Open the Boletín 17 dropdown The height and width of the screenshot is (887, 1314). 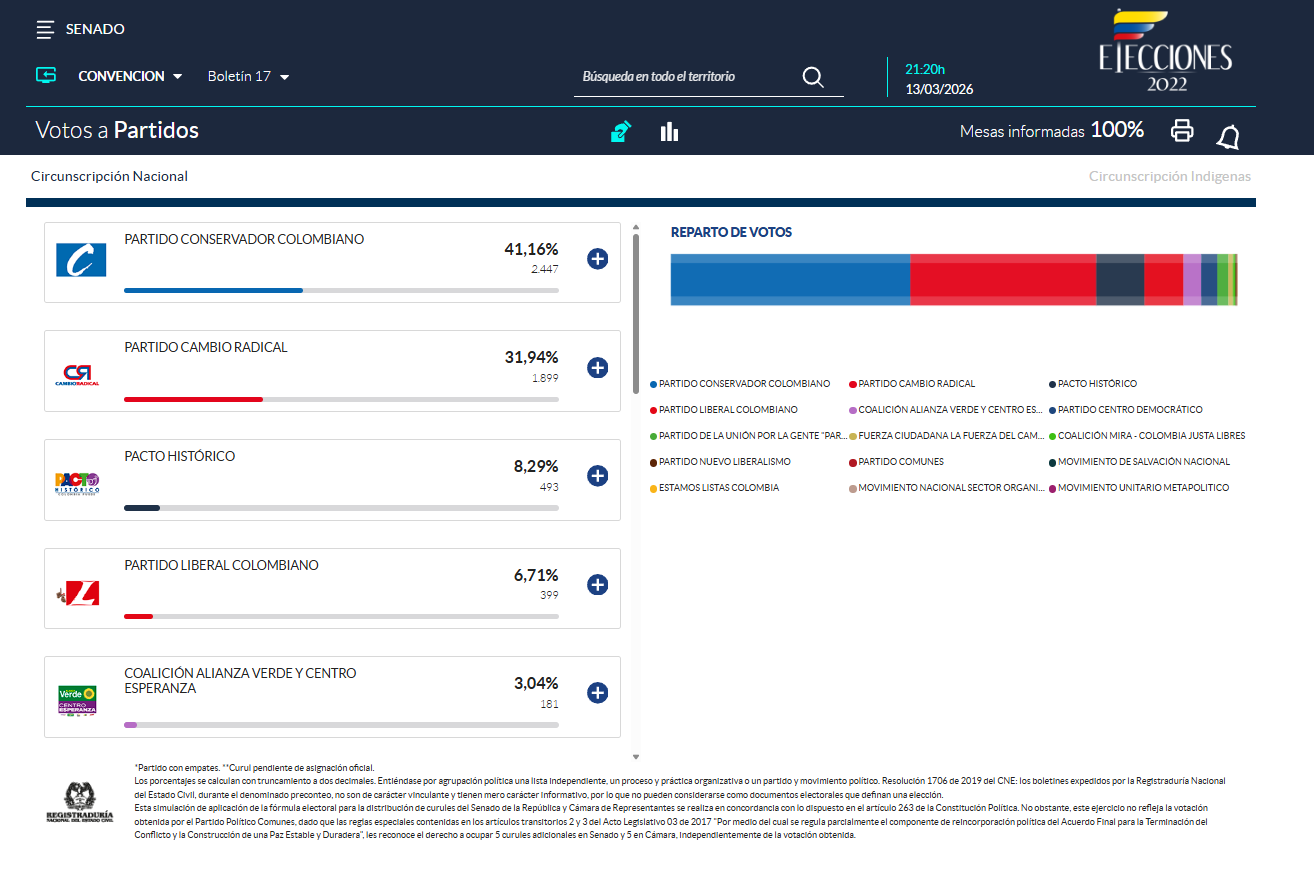tap(248, 76)
